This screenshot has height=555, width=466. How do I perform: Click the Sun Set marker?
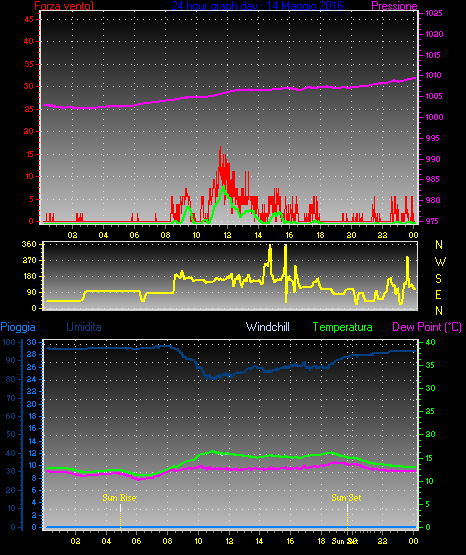click(346, 498)
